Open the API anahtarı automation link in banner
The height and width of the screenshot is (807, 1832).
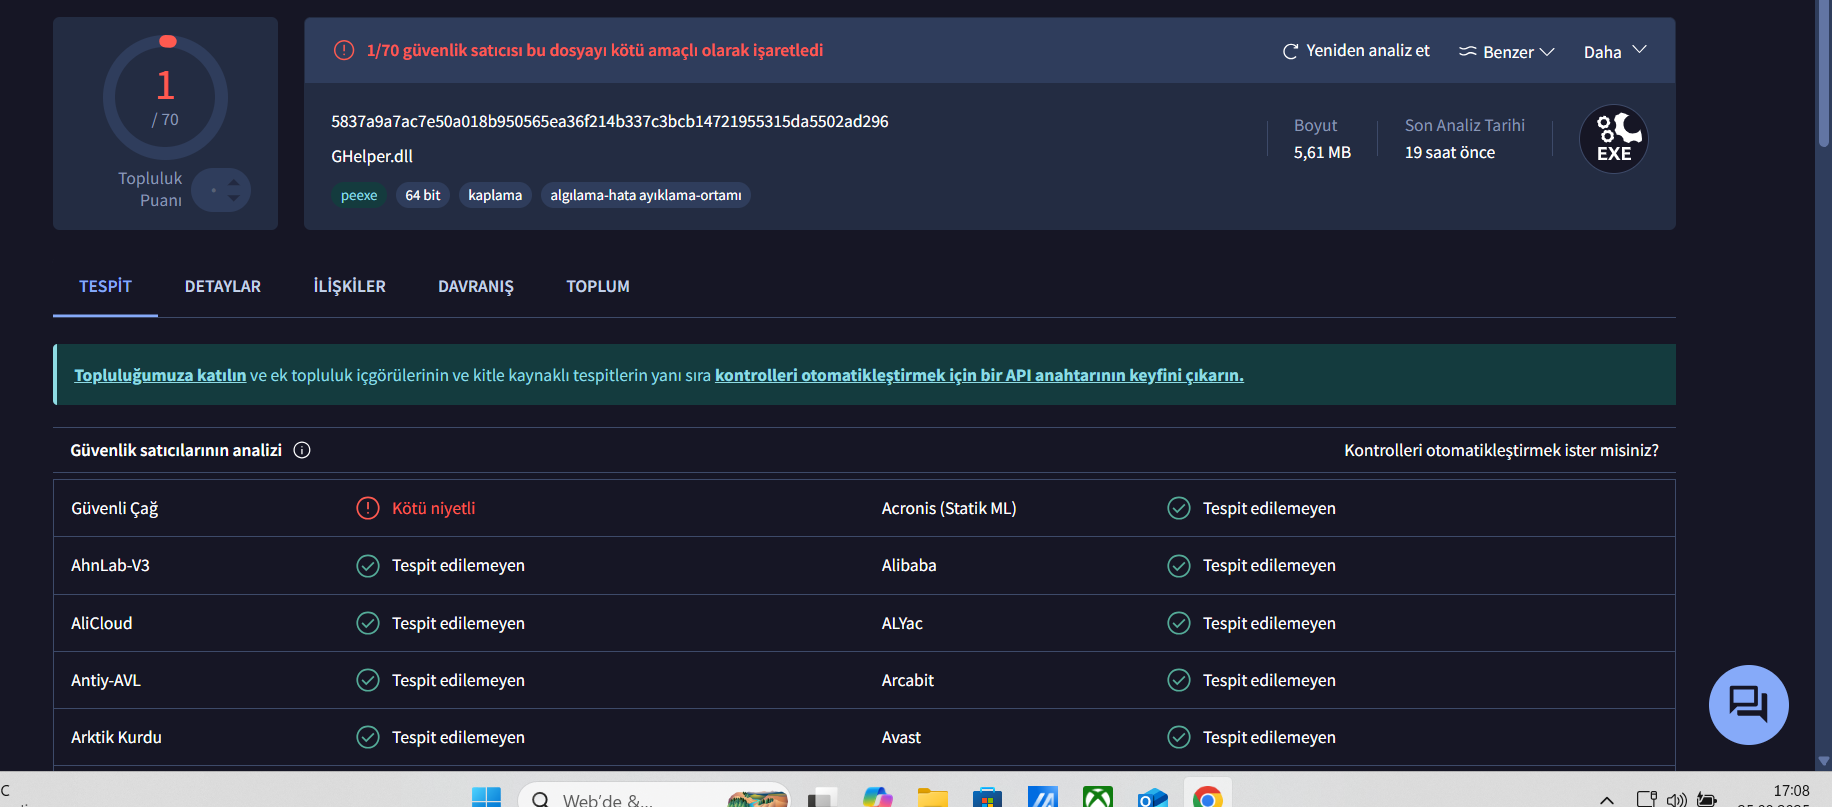[x=979, y=375]
